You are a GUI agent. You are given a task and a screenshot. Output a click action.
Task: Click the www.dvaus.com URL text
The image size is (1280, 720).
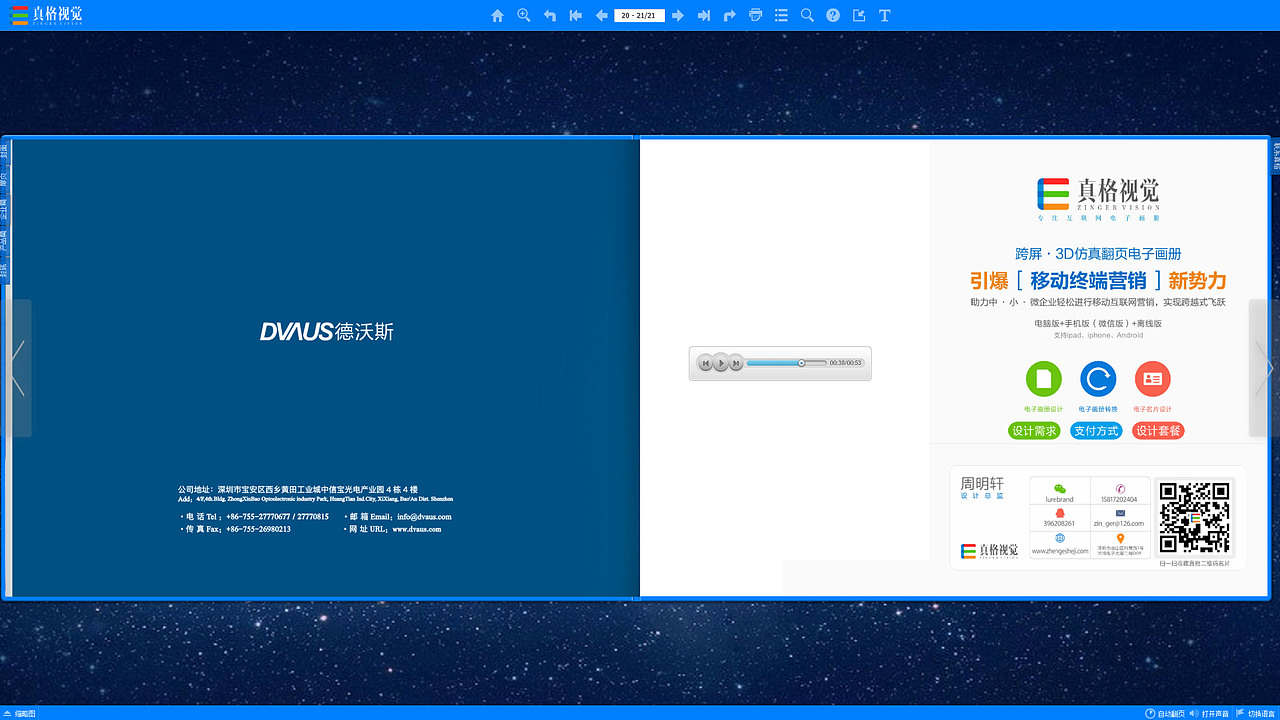tap(417, 529)
